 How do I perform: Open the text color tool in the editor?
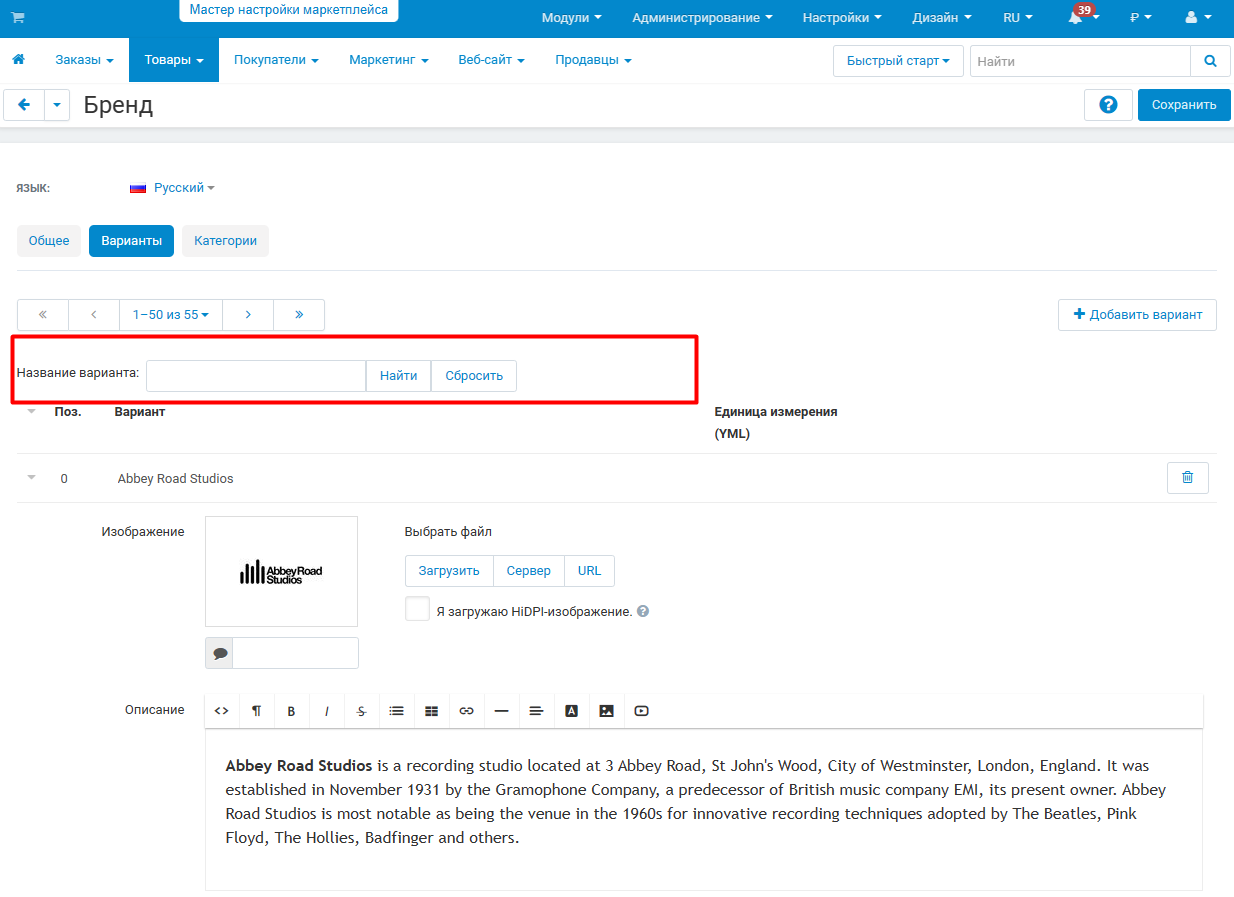pyautogui.click(x=572, y=711)
